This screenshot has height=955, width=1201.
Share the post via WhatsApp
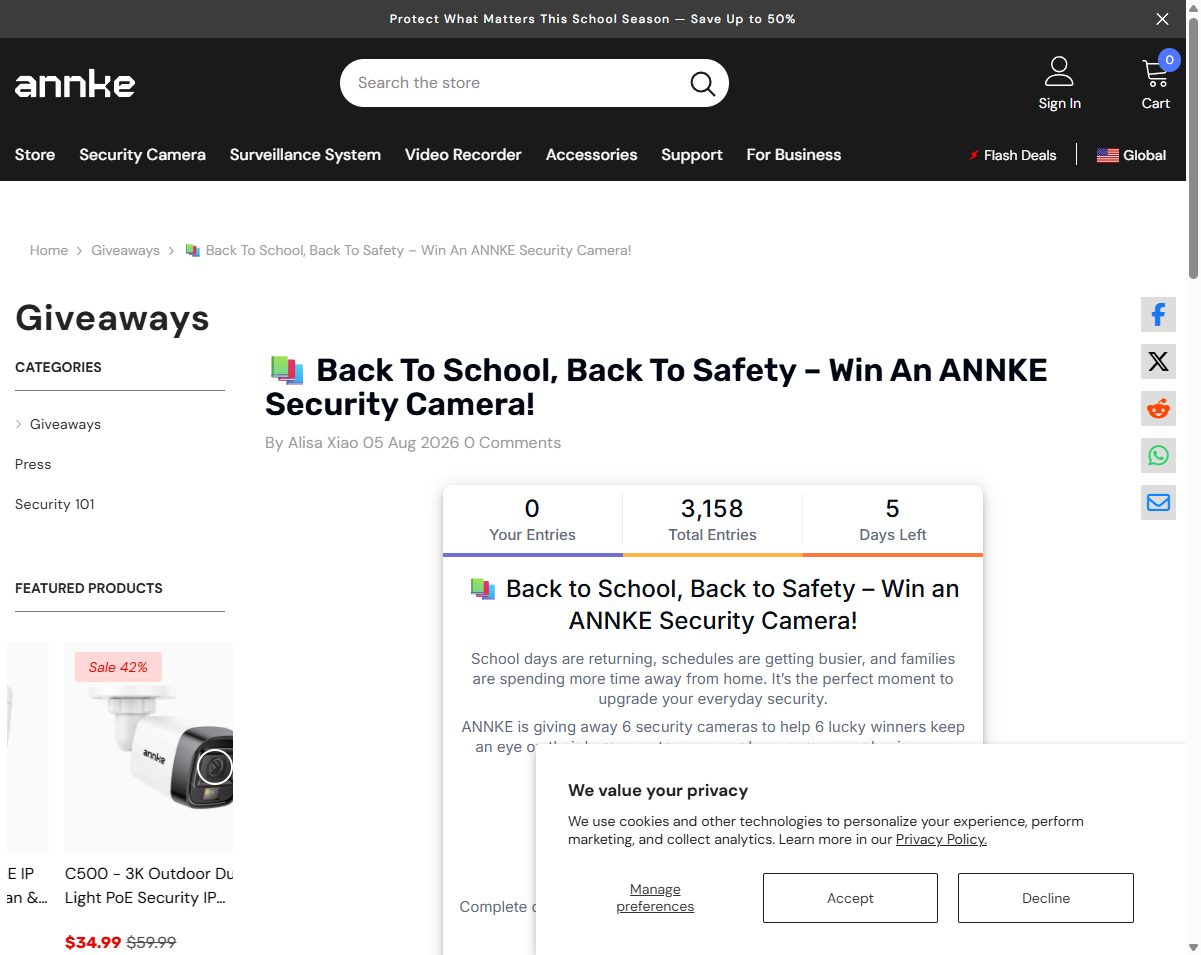[1158, 456]
